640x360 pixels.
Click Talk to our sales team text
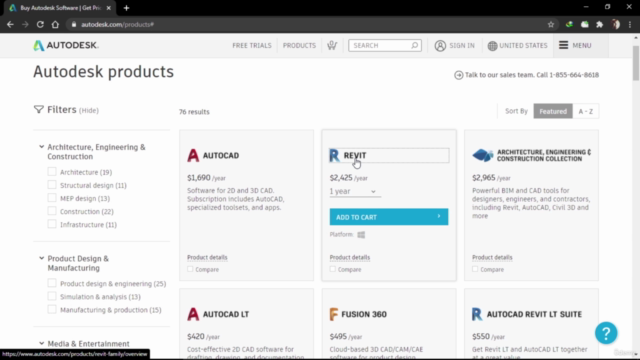pyautogui.click(x=532, y=75)
